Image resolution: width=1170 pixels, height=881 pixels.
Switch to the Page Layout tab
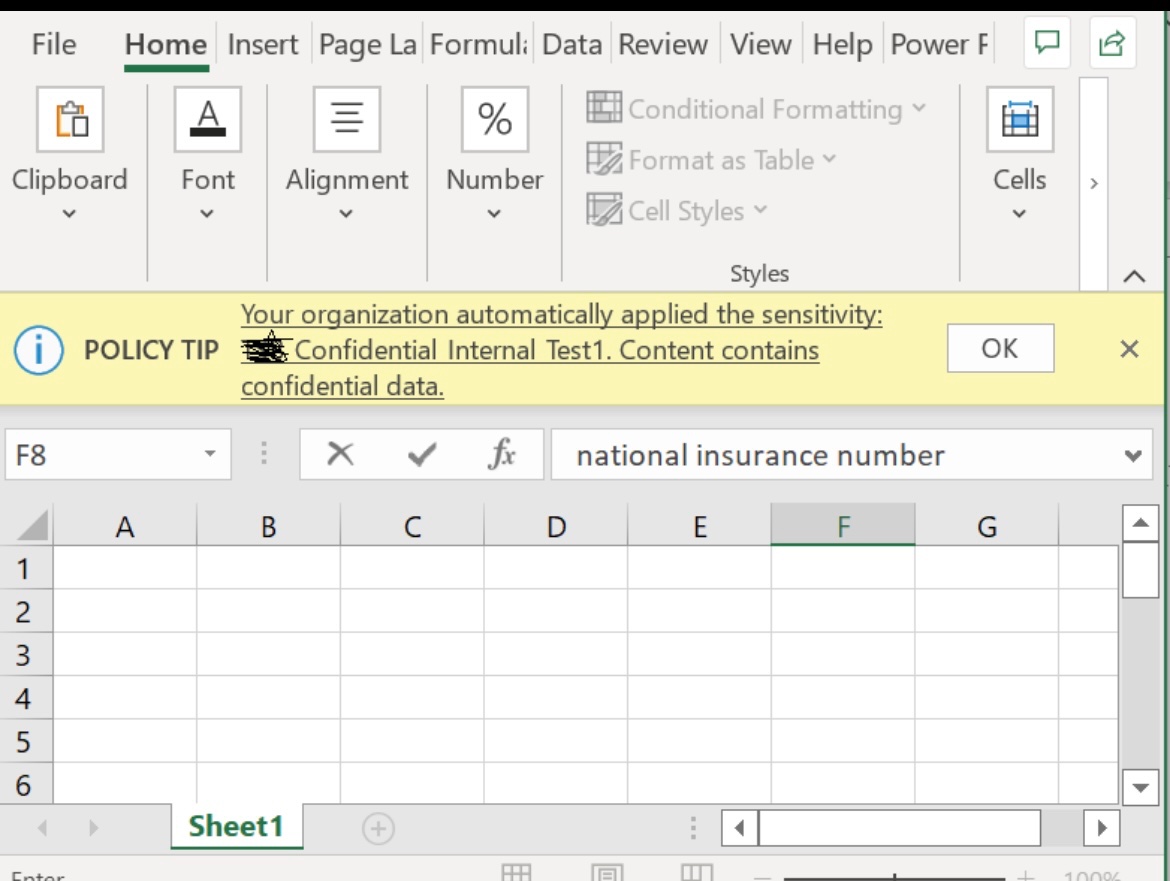(x=367, y=44)
